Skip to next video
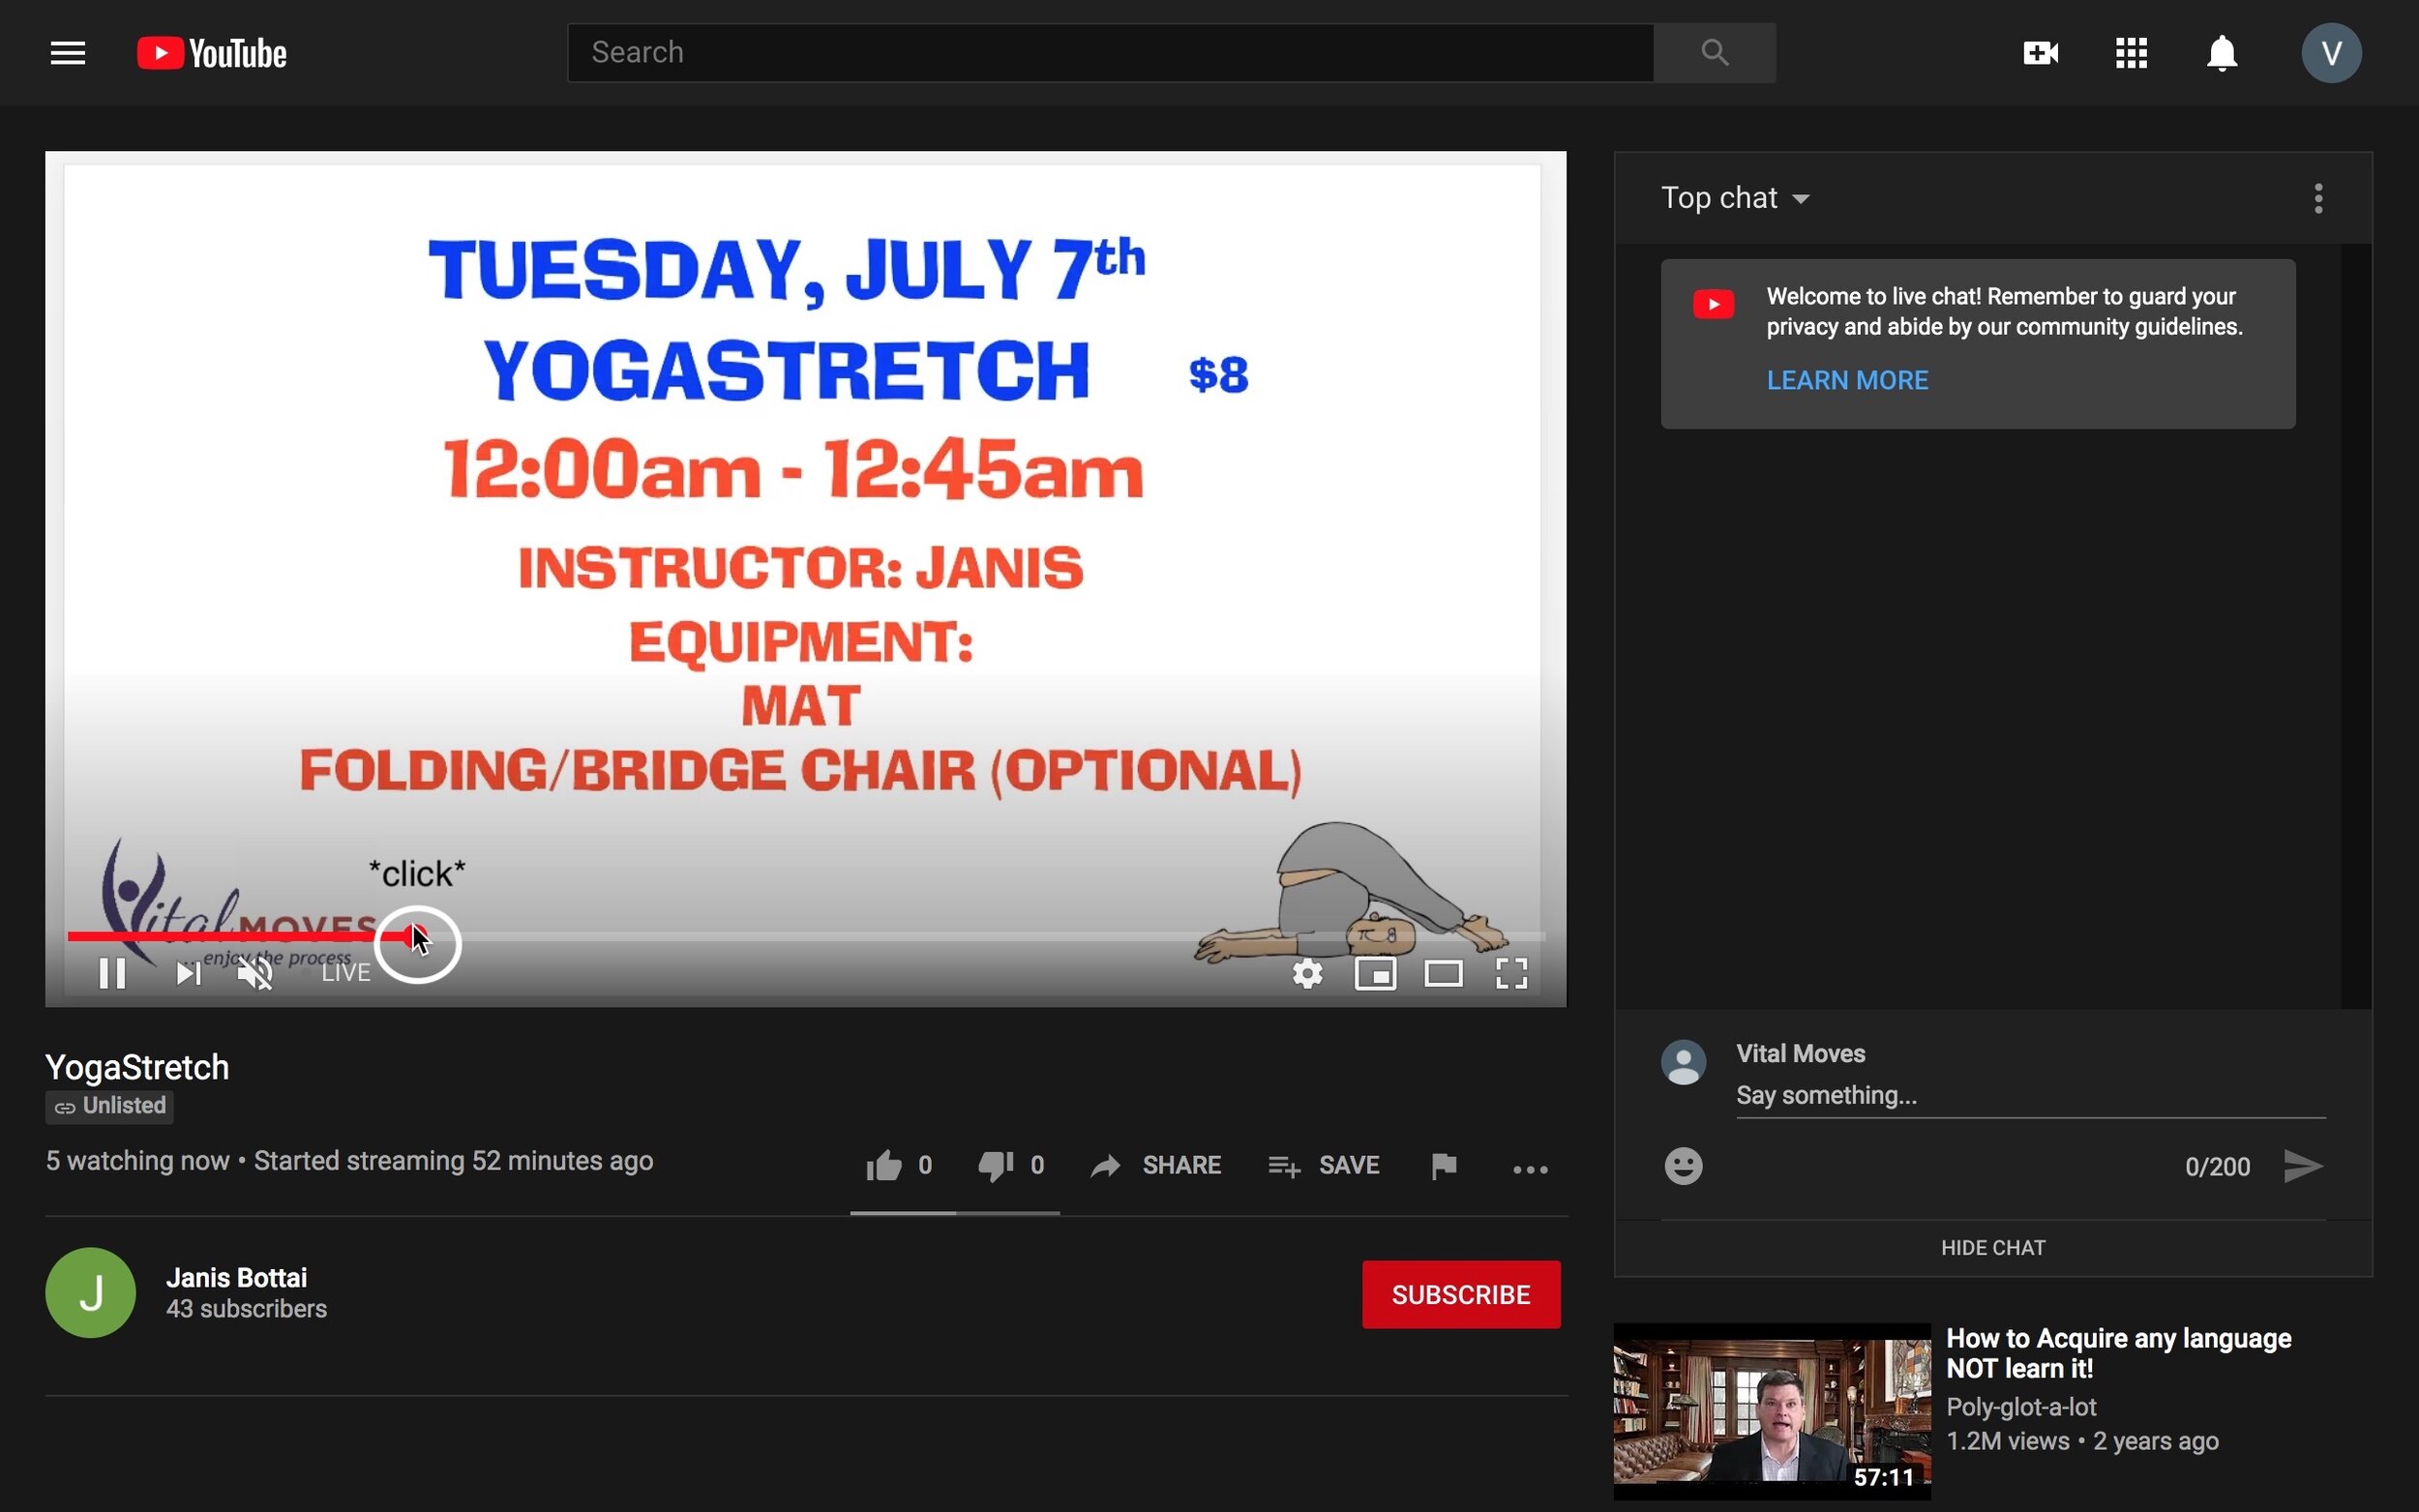Screen dimensions: 2419x1512 click(x=188, y=972)
